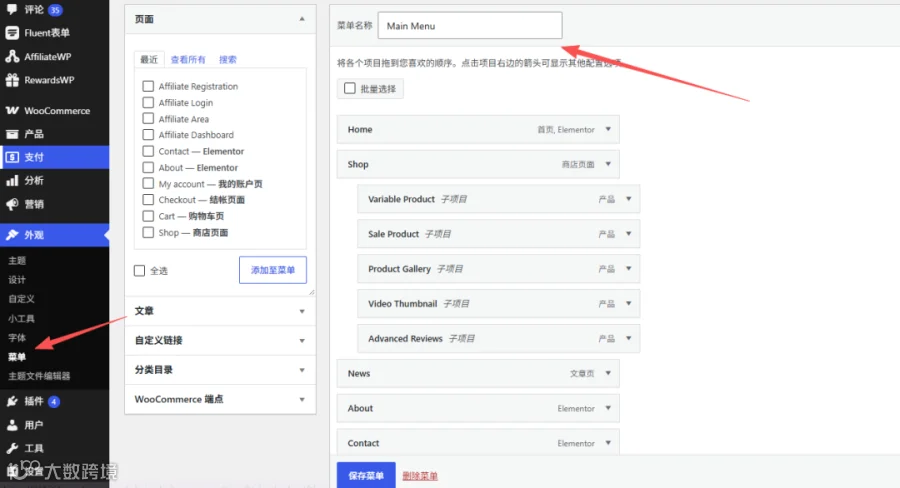Click the Payments (支付) dollar icon
Image resolution: width=900 pixels, height=488 pixels.
(11, 157)
